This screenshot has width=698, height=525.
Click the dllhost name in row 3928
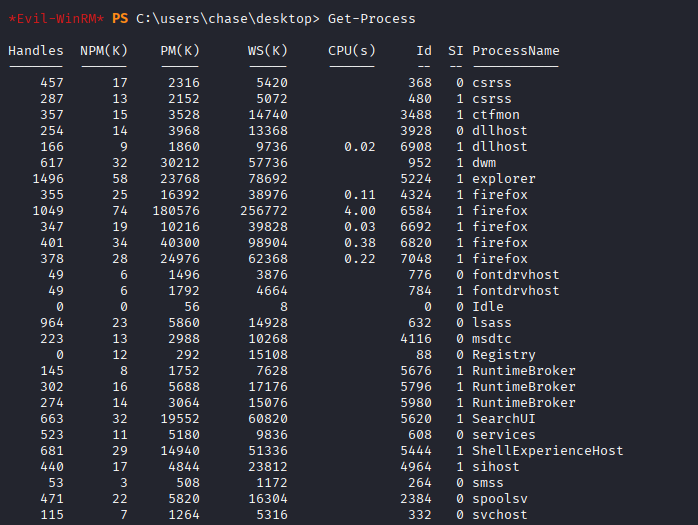pyautogui.click(x=499, y=131)
